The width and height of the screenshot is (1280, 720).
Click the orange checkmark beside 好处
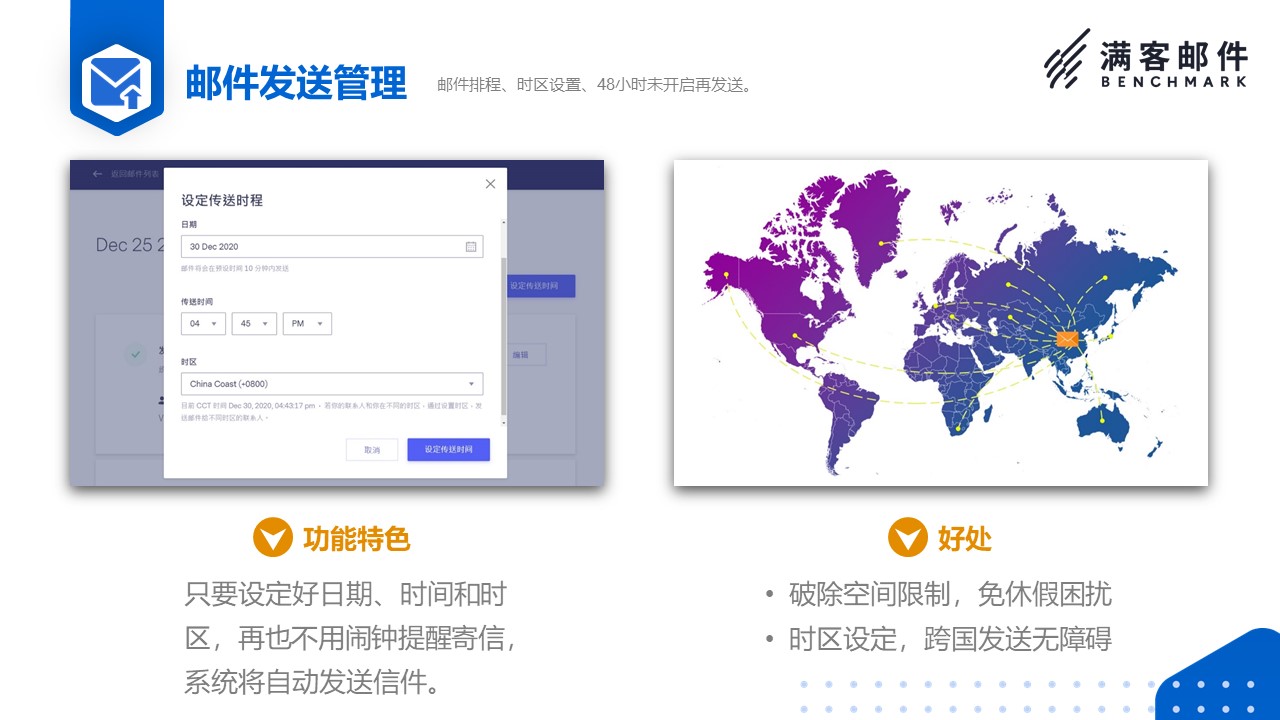tap(908, 538)
